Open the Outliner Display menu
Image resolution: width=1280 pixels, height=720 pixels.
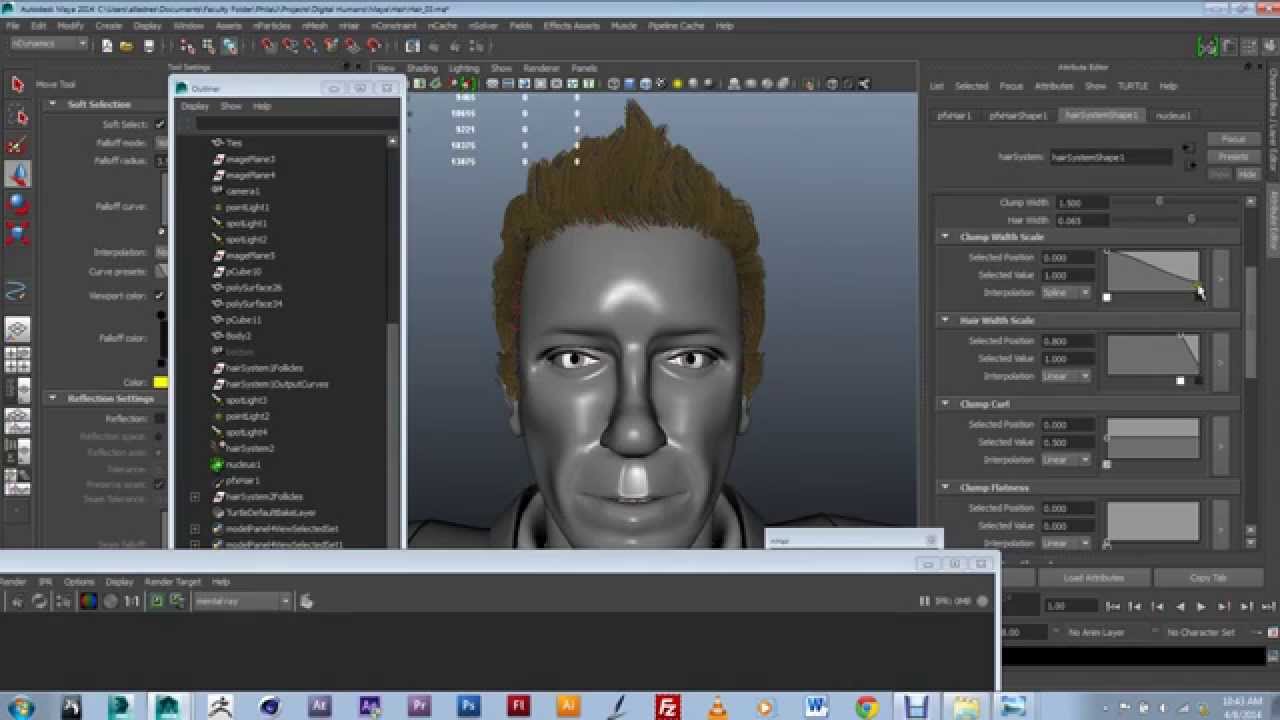point(195,106)
